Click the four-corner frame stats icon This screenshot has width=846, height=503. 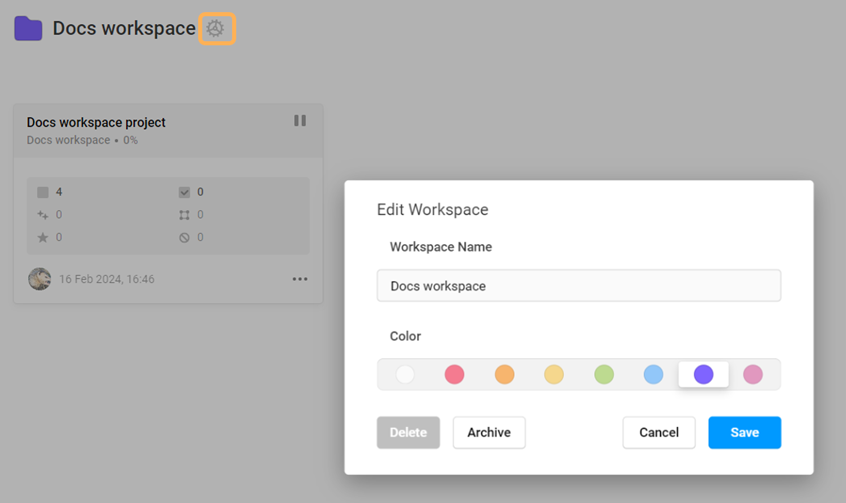pos(184,215)
